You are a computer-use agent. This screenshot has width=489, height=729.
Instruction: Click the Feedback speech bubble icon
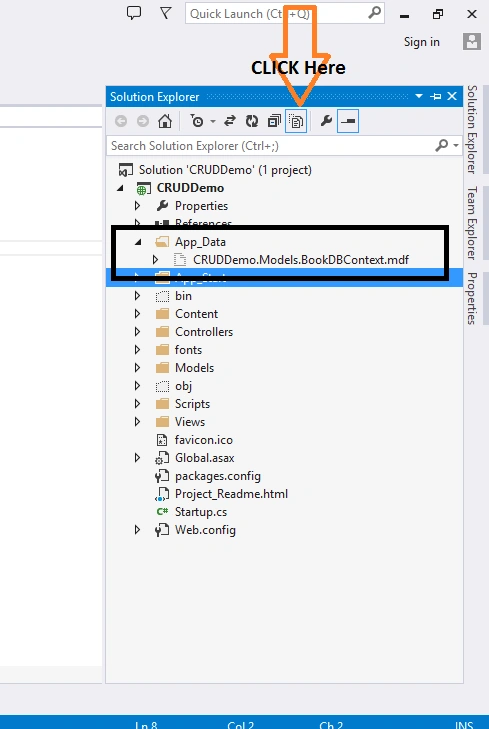(x=134, y=13)
